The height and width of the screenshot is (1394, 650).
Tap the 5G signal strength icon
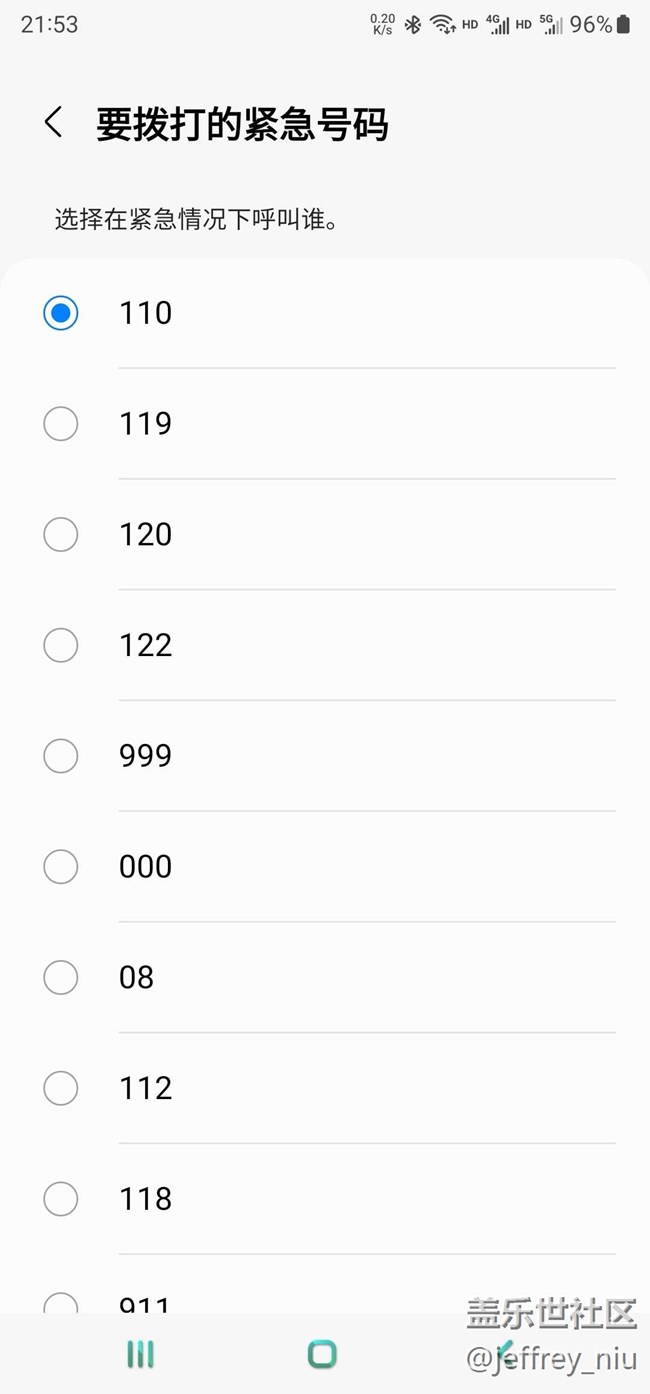pyautogui.click(x=551, y=25)
